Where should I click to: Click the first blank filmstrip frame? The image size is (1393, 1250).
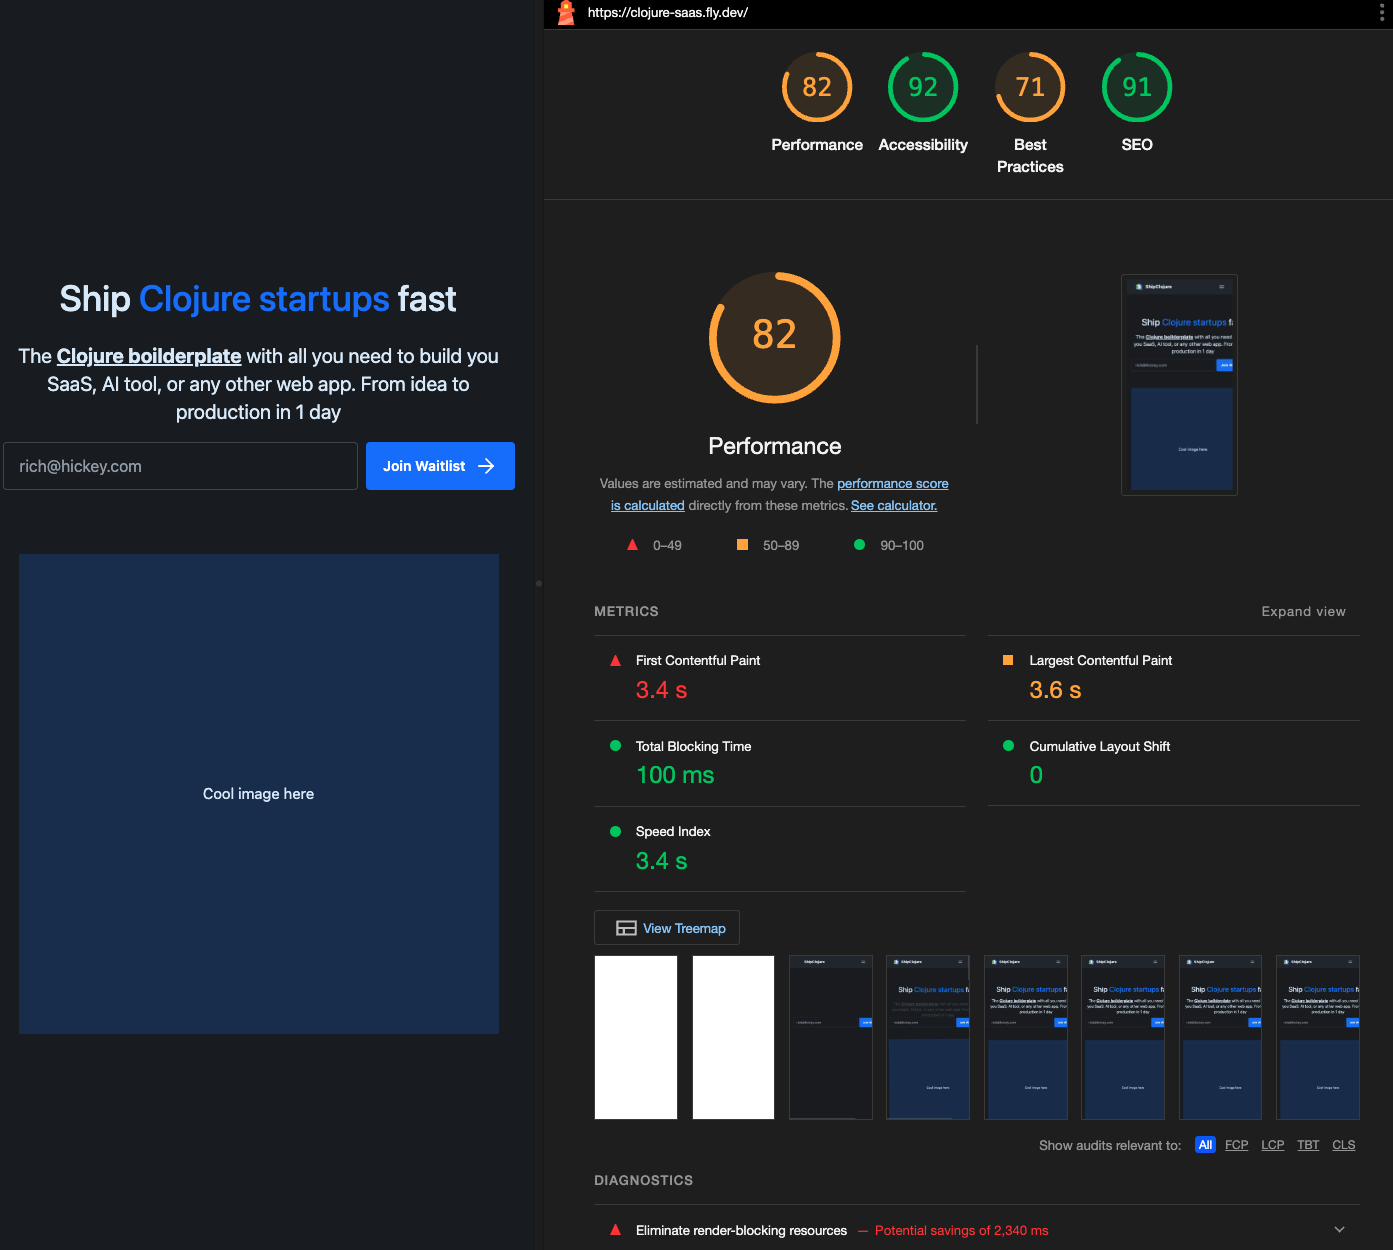coord(636,1037)
